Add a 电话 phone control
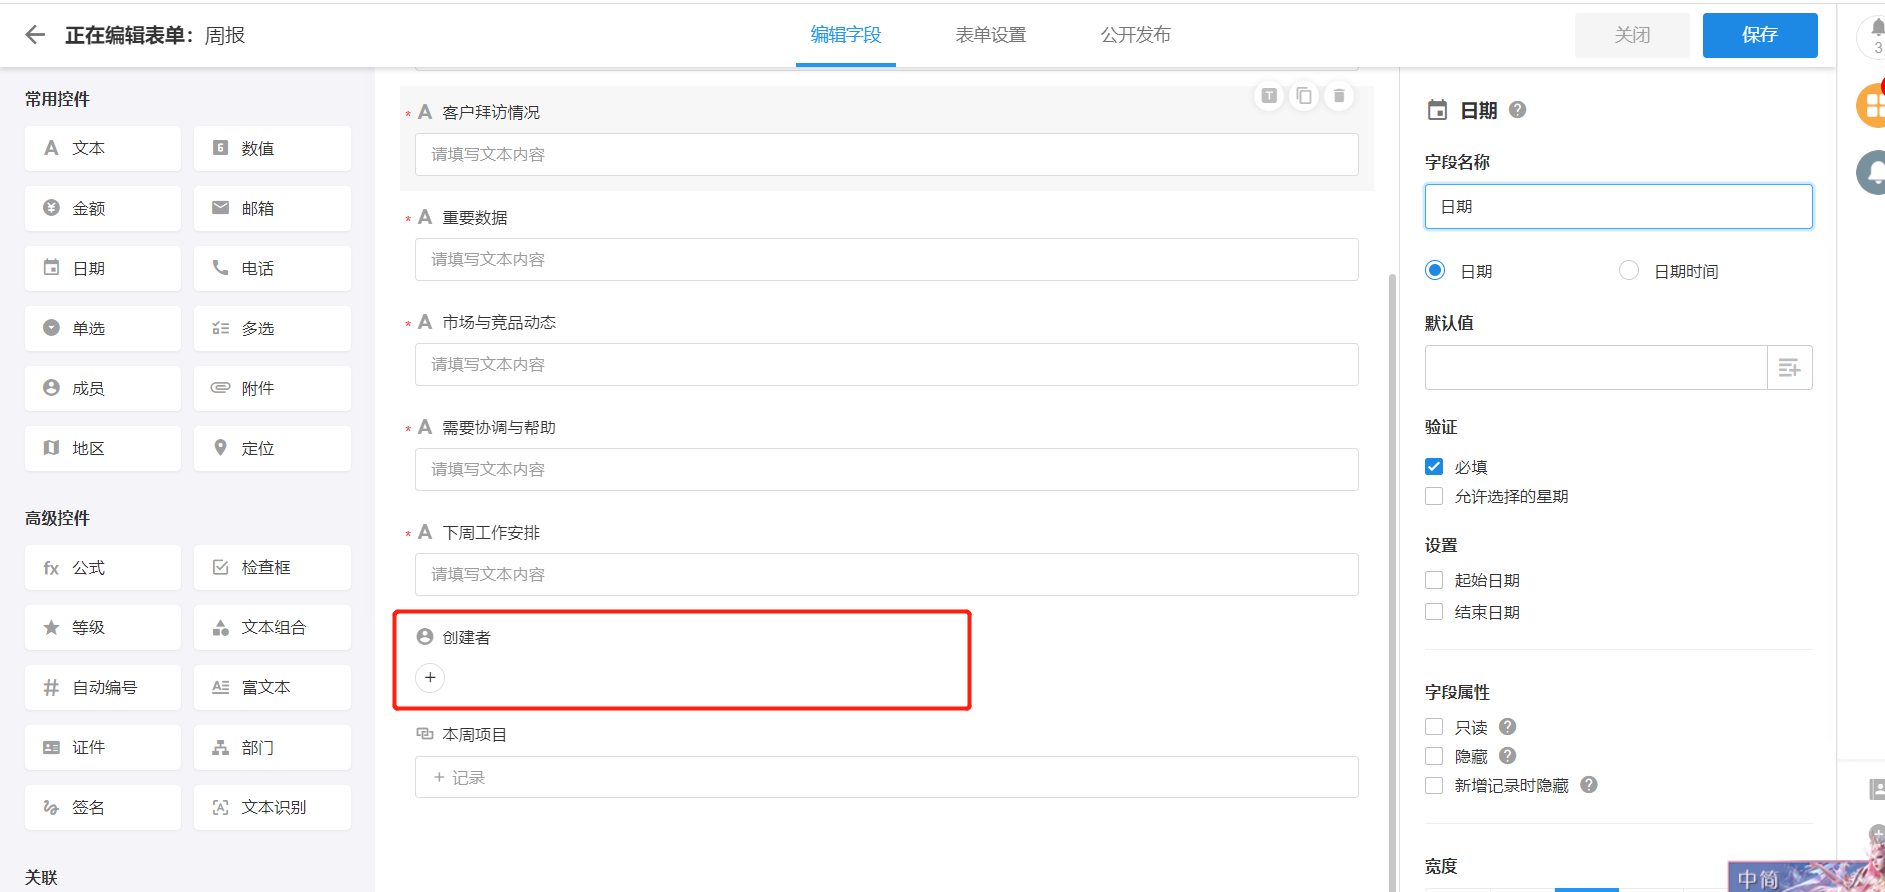Image resolution: width=1885 pixels, height=892 pixels. [x=272, y=268]
